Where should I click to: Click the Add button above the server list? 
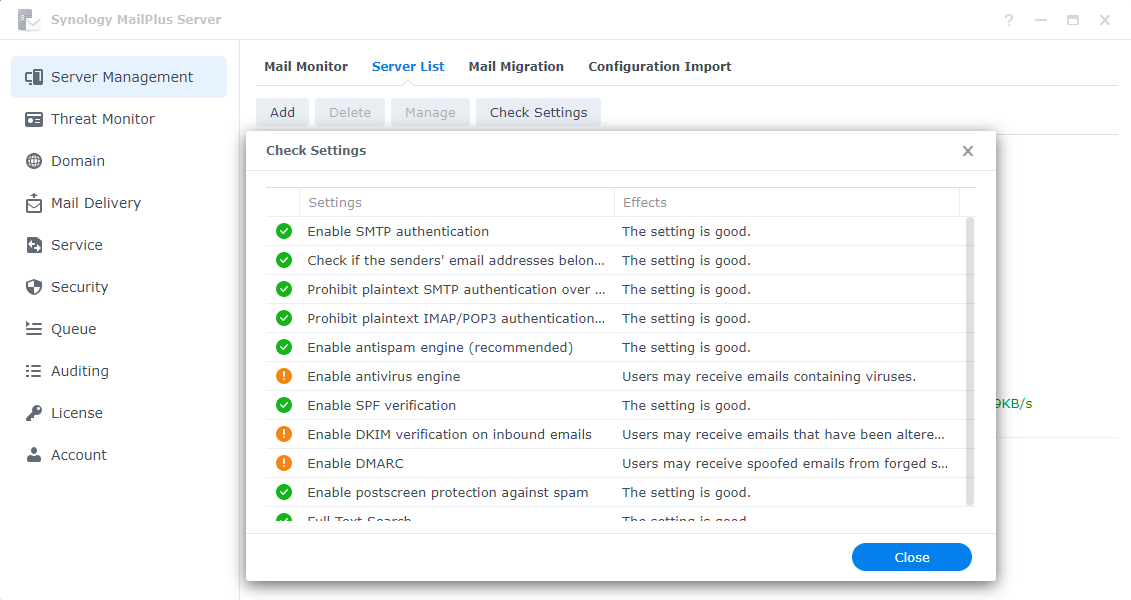(x=282, y=112)
